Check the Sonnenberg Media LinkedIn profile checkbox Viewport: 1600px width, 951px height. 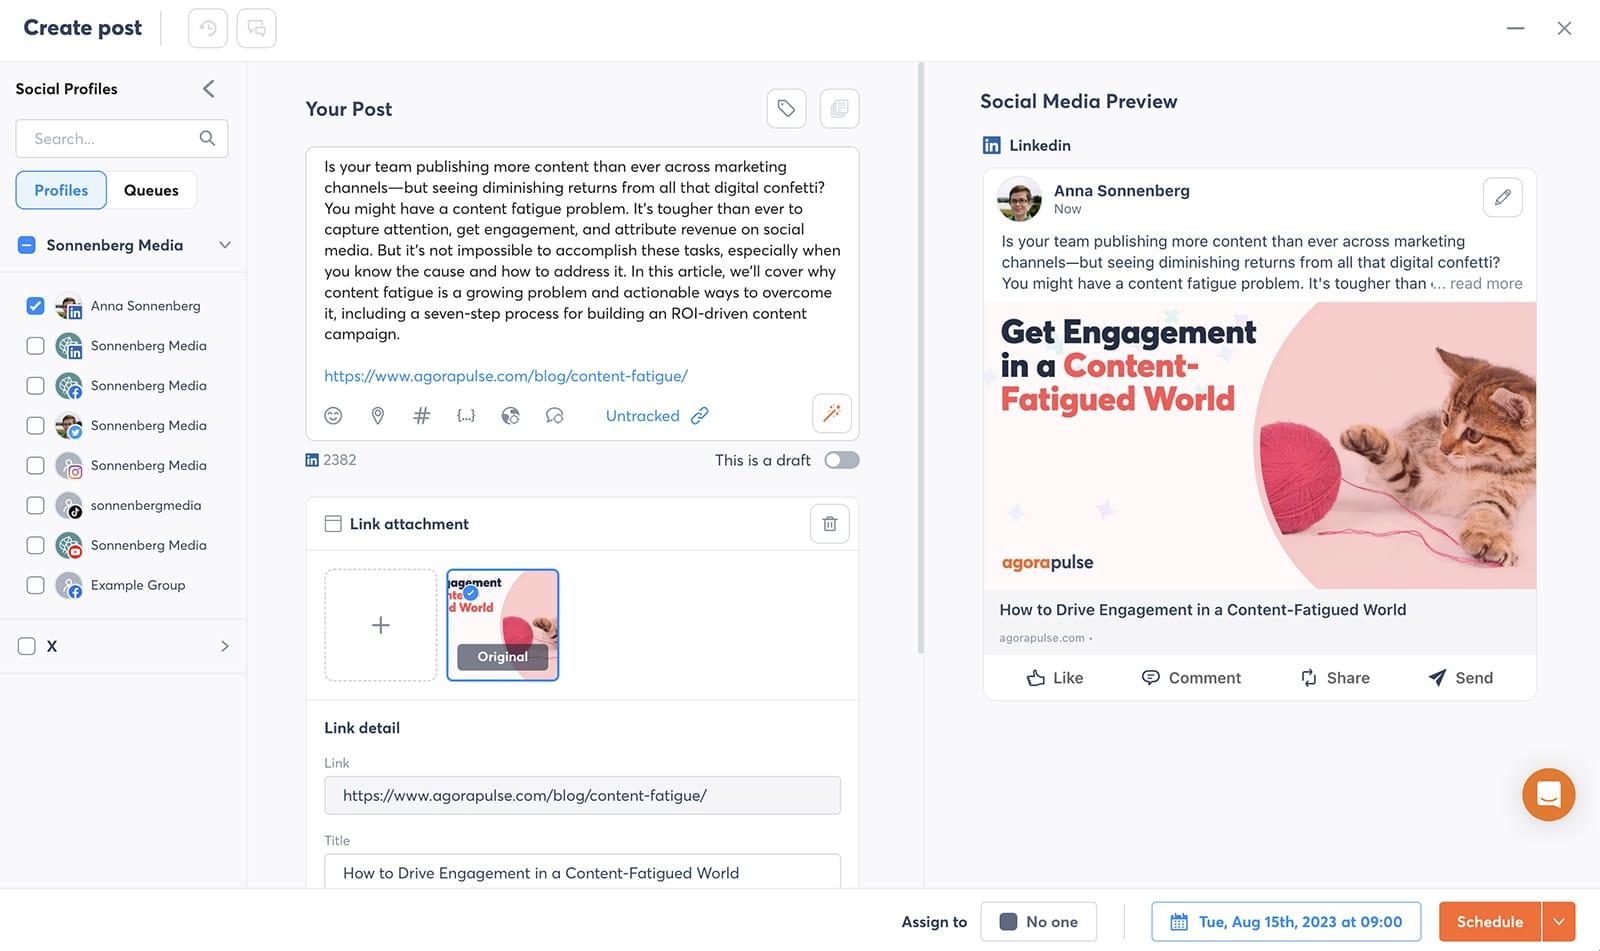[35, 346]
